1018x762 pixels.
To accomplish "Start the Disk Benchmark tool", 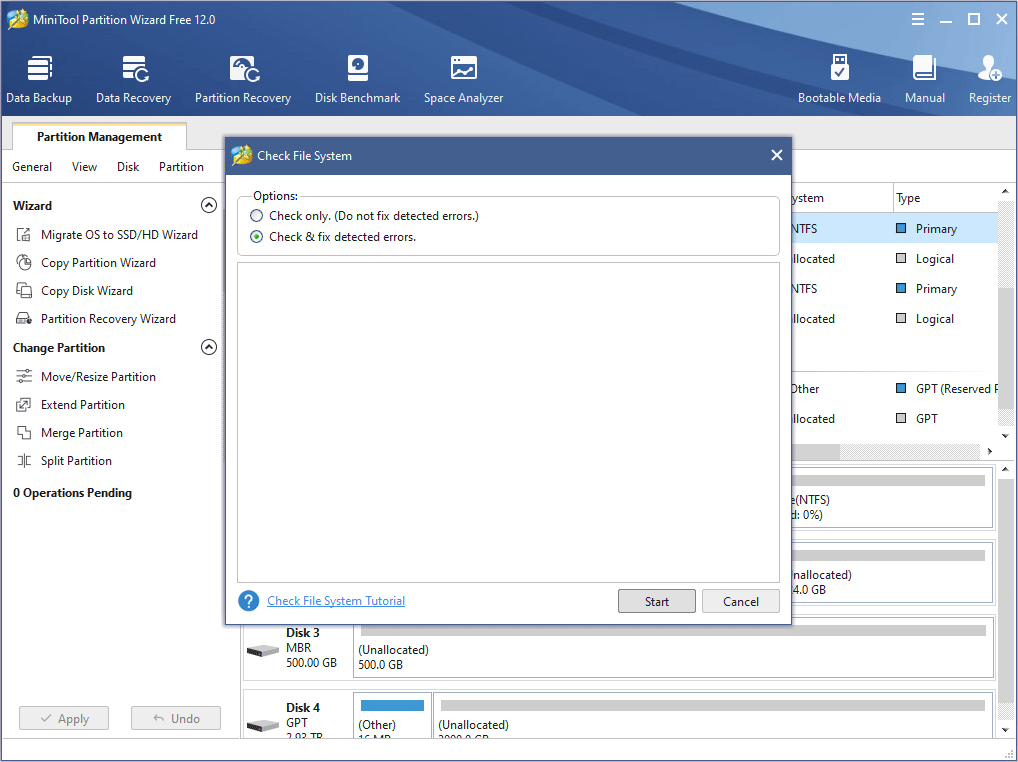I will tap(358, 79).
